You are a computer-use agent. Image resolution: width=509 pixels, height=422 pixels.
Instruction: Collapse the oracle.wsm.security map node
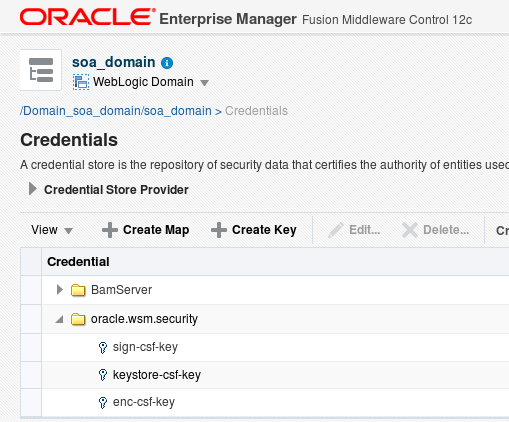[x=60, y=320]
